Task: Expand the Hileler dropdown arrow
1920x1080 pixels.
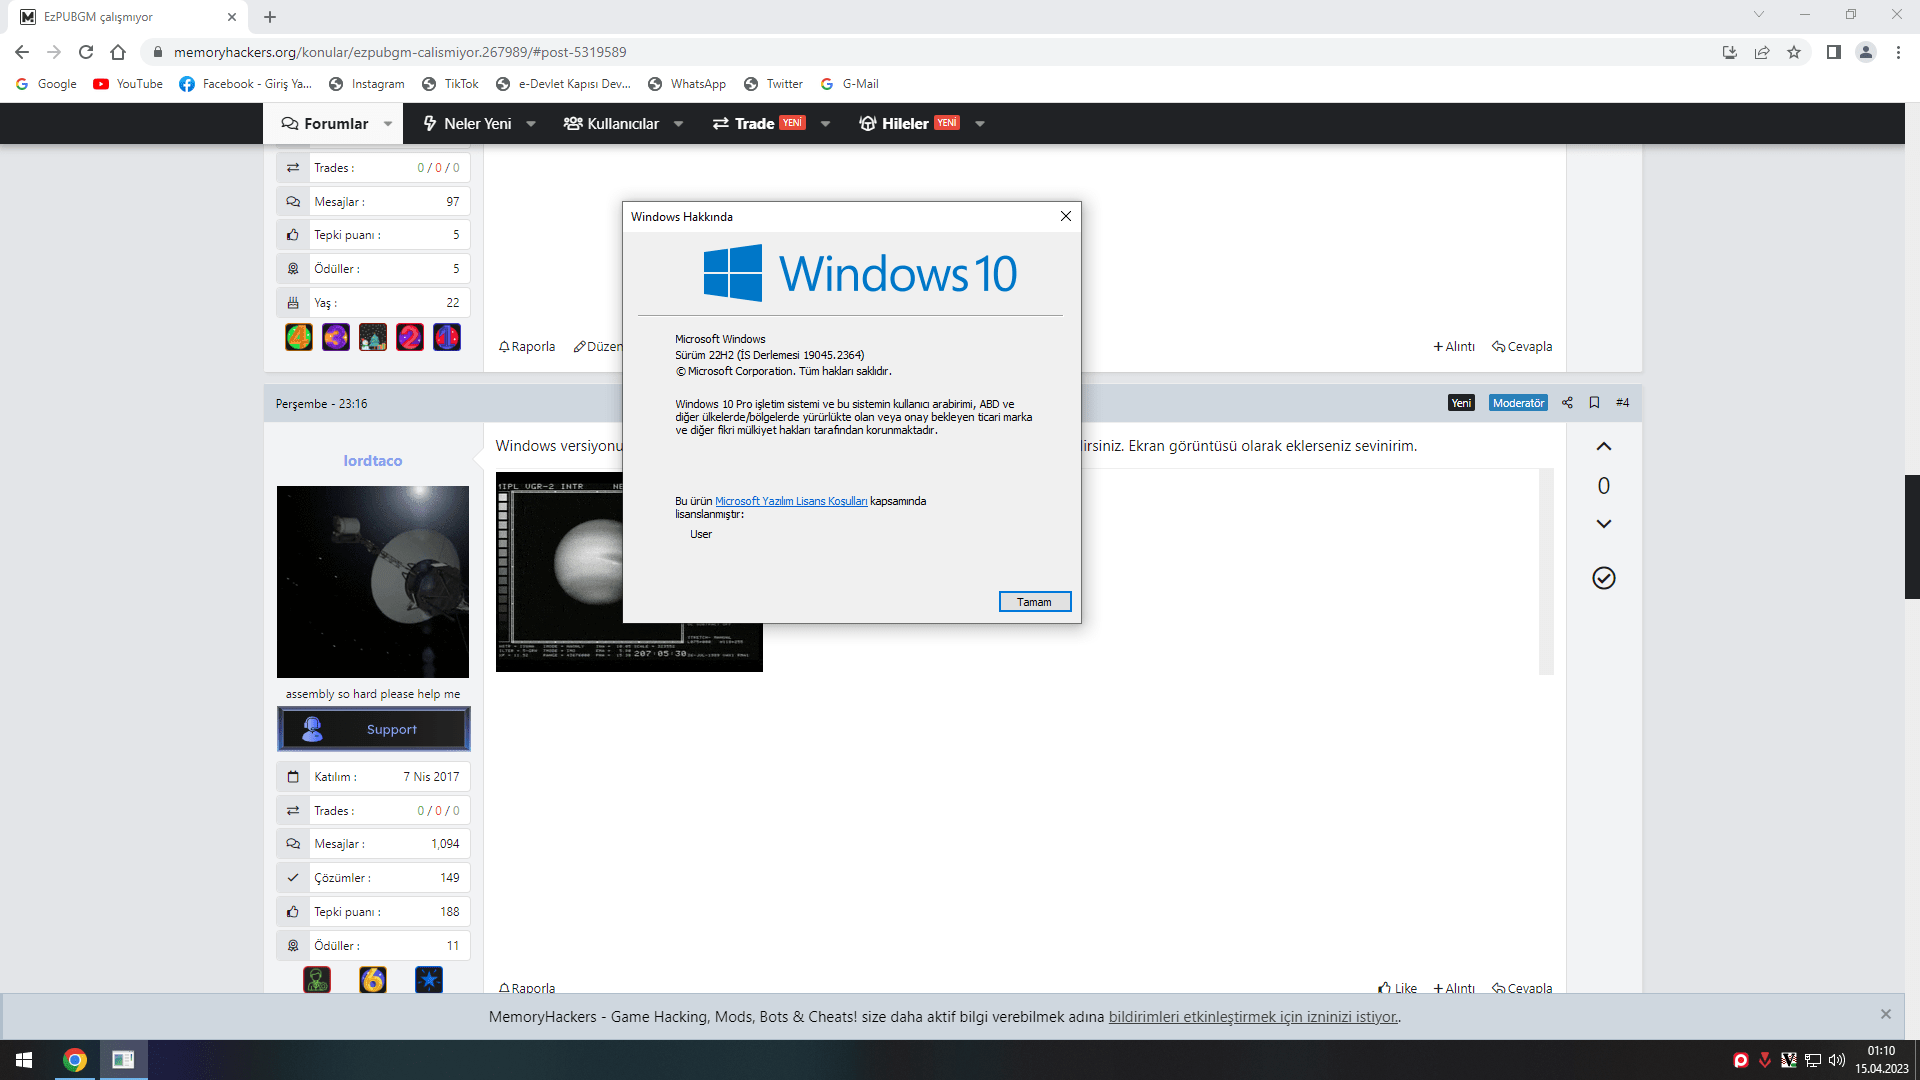Action: (x=980, y=124)
